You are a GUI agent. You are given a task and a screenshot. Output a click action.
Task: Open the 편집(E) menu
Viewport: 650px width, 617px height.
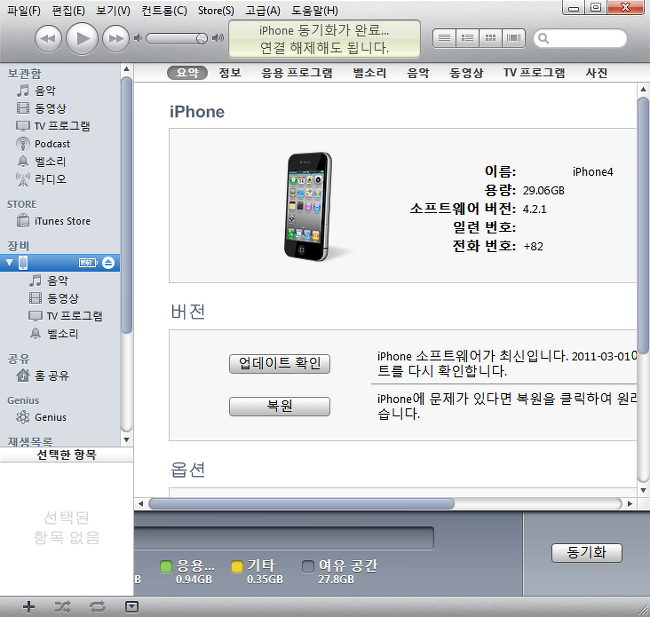pyautogui.click(x=68, y=10)
